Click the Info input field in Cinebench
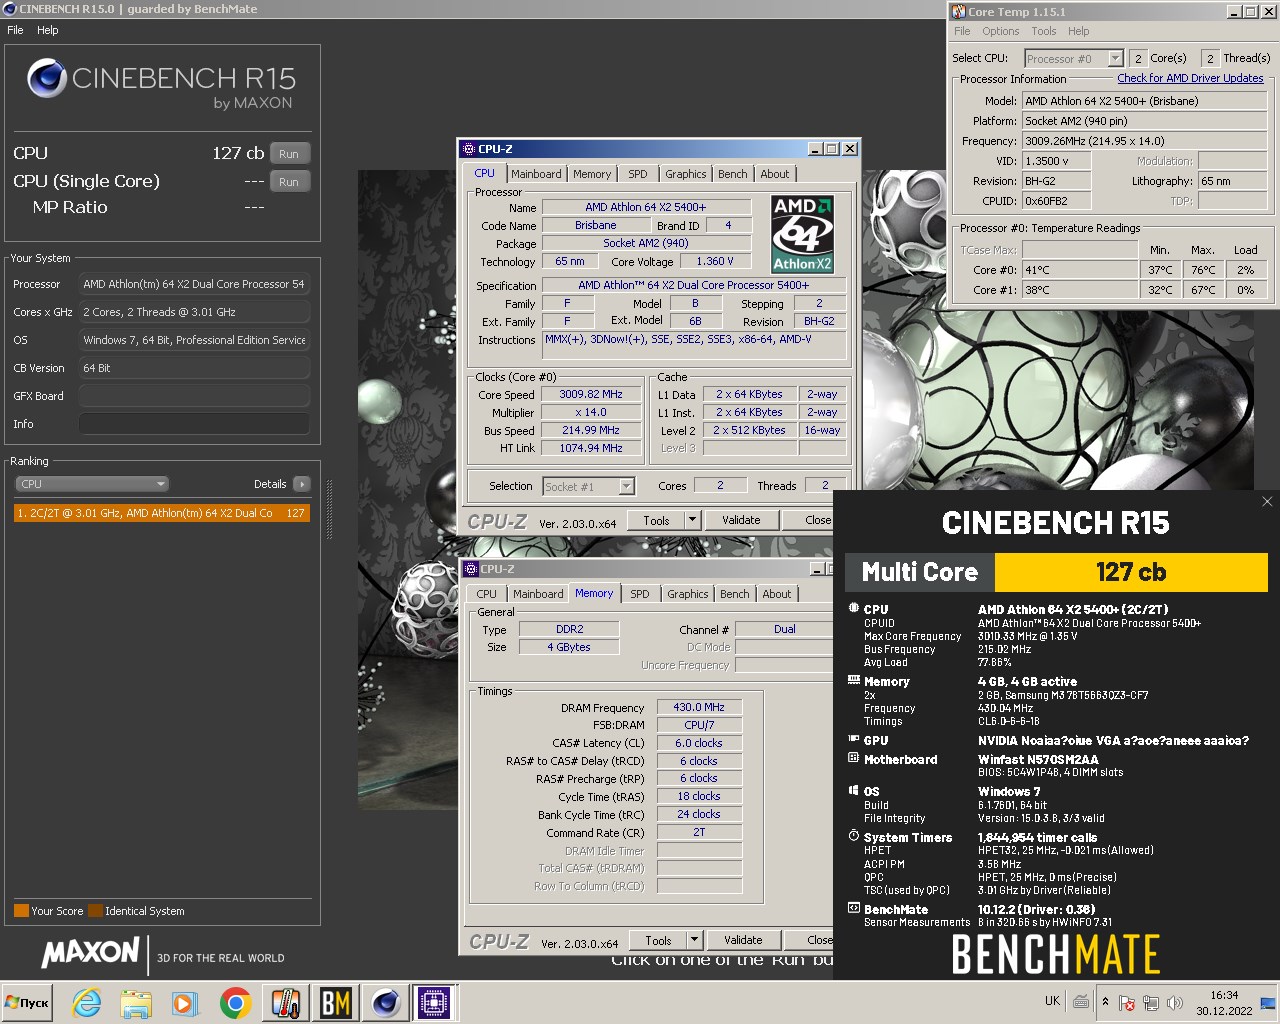 click(x=194, y=424)
